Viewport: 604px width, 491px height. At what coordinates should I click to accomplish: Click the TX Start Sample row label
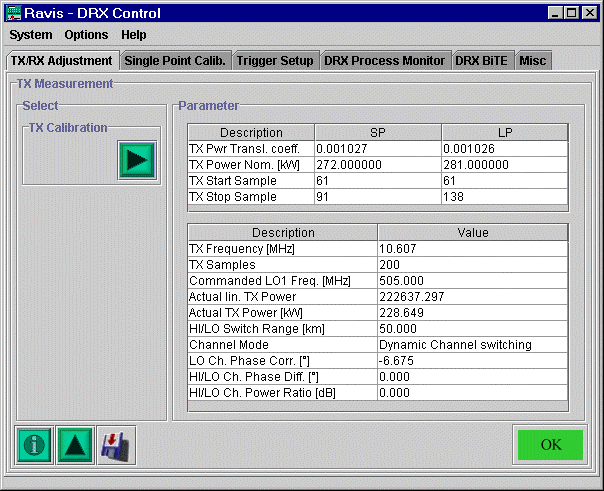pyautogui.click(x=251, y=181)
